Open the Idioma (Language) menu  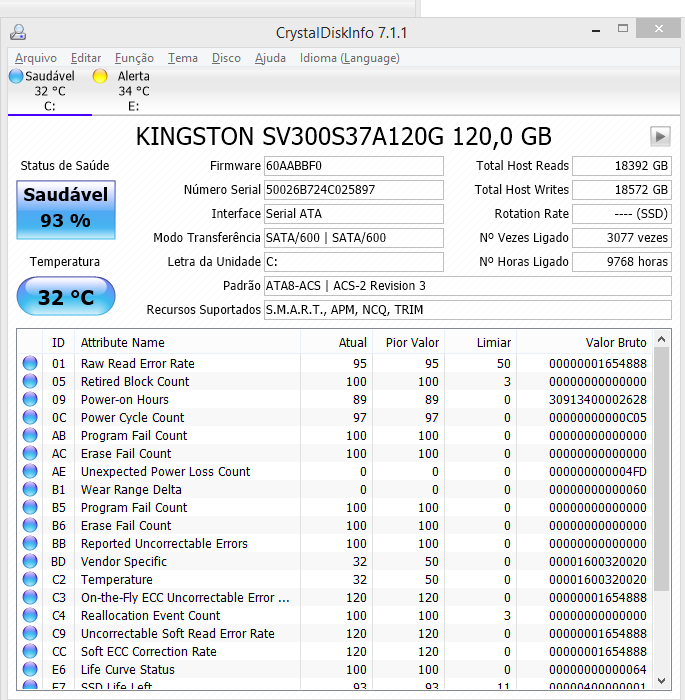349,58
